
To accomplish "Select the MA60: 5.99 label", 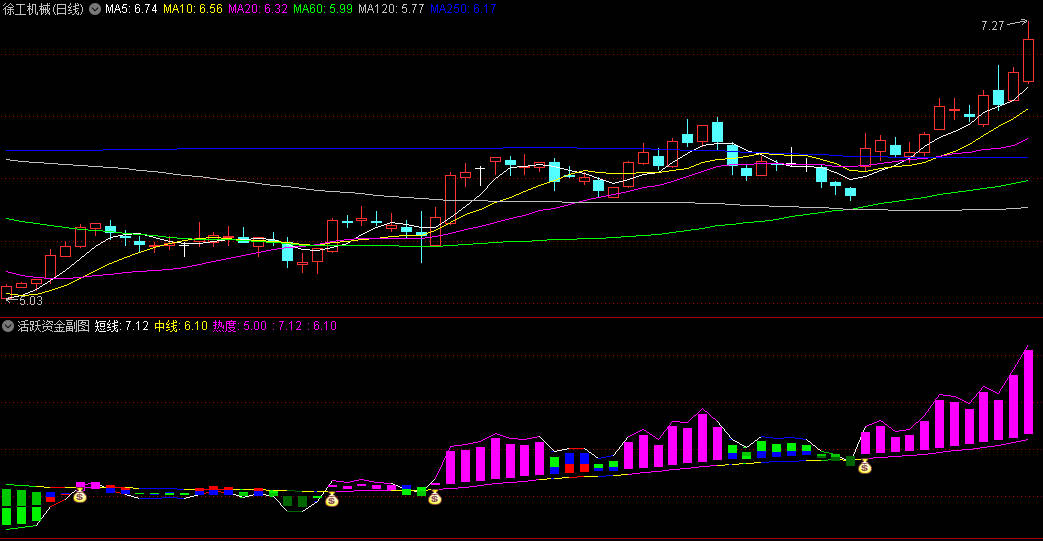I will pyautogui.click(x=323, y=9).
